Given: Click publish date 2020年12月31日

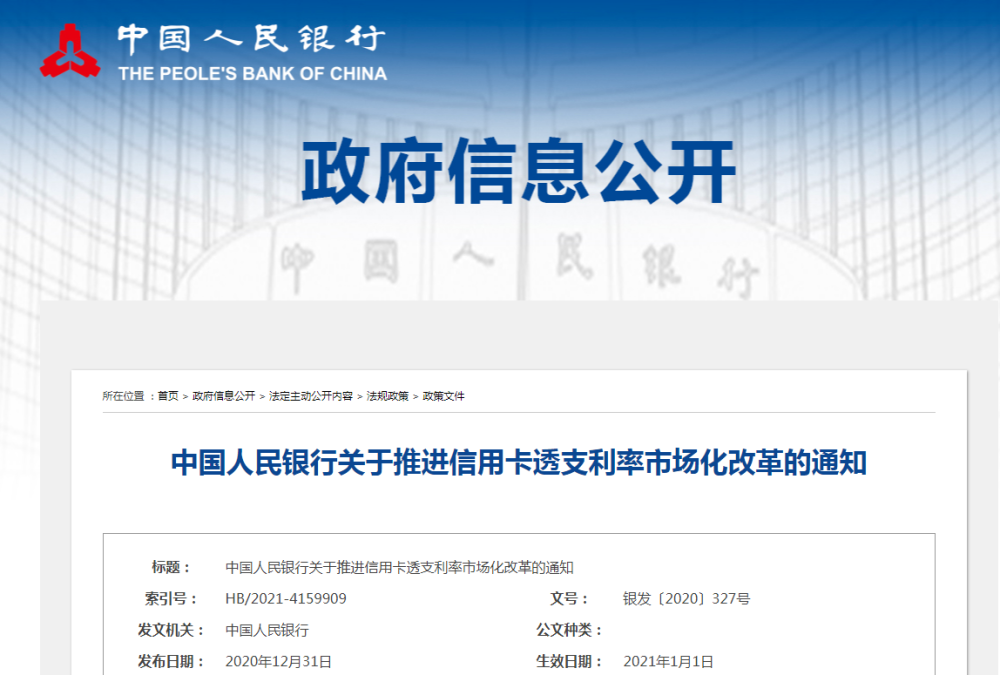Looking at the screenshot, I should point(278,661).
